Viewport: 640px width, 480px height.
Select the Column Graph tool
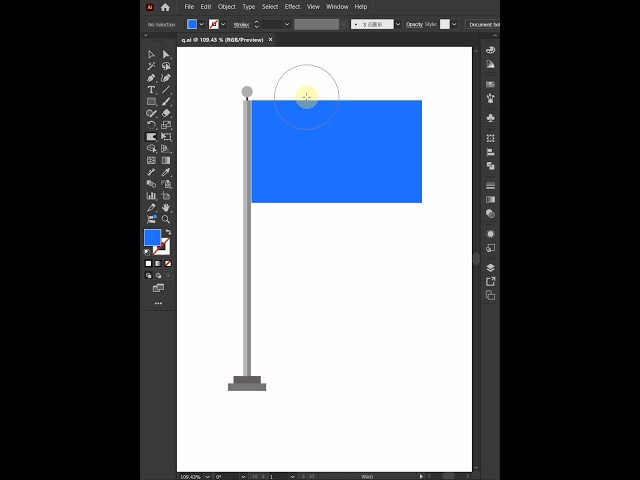pos(151,196)
